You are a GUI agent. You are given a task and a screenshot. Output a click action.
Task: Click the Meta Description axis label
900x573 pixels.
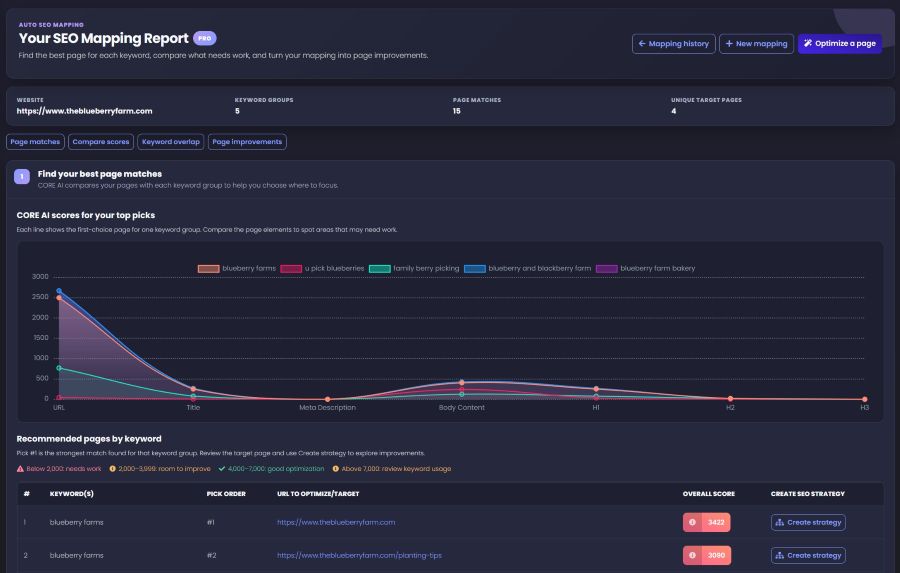[327, 408]
